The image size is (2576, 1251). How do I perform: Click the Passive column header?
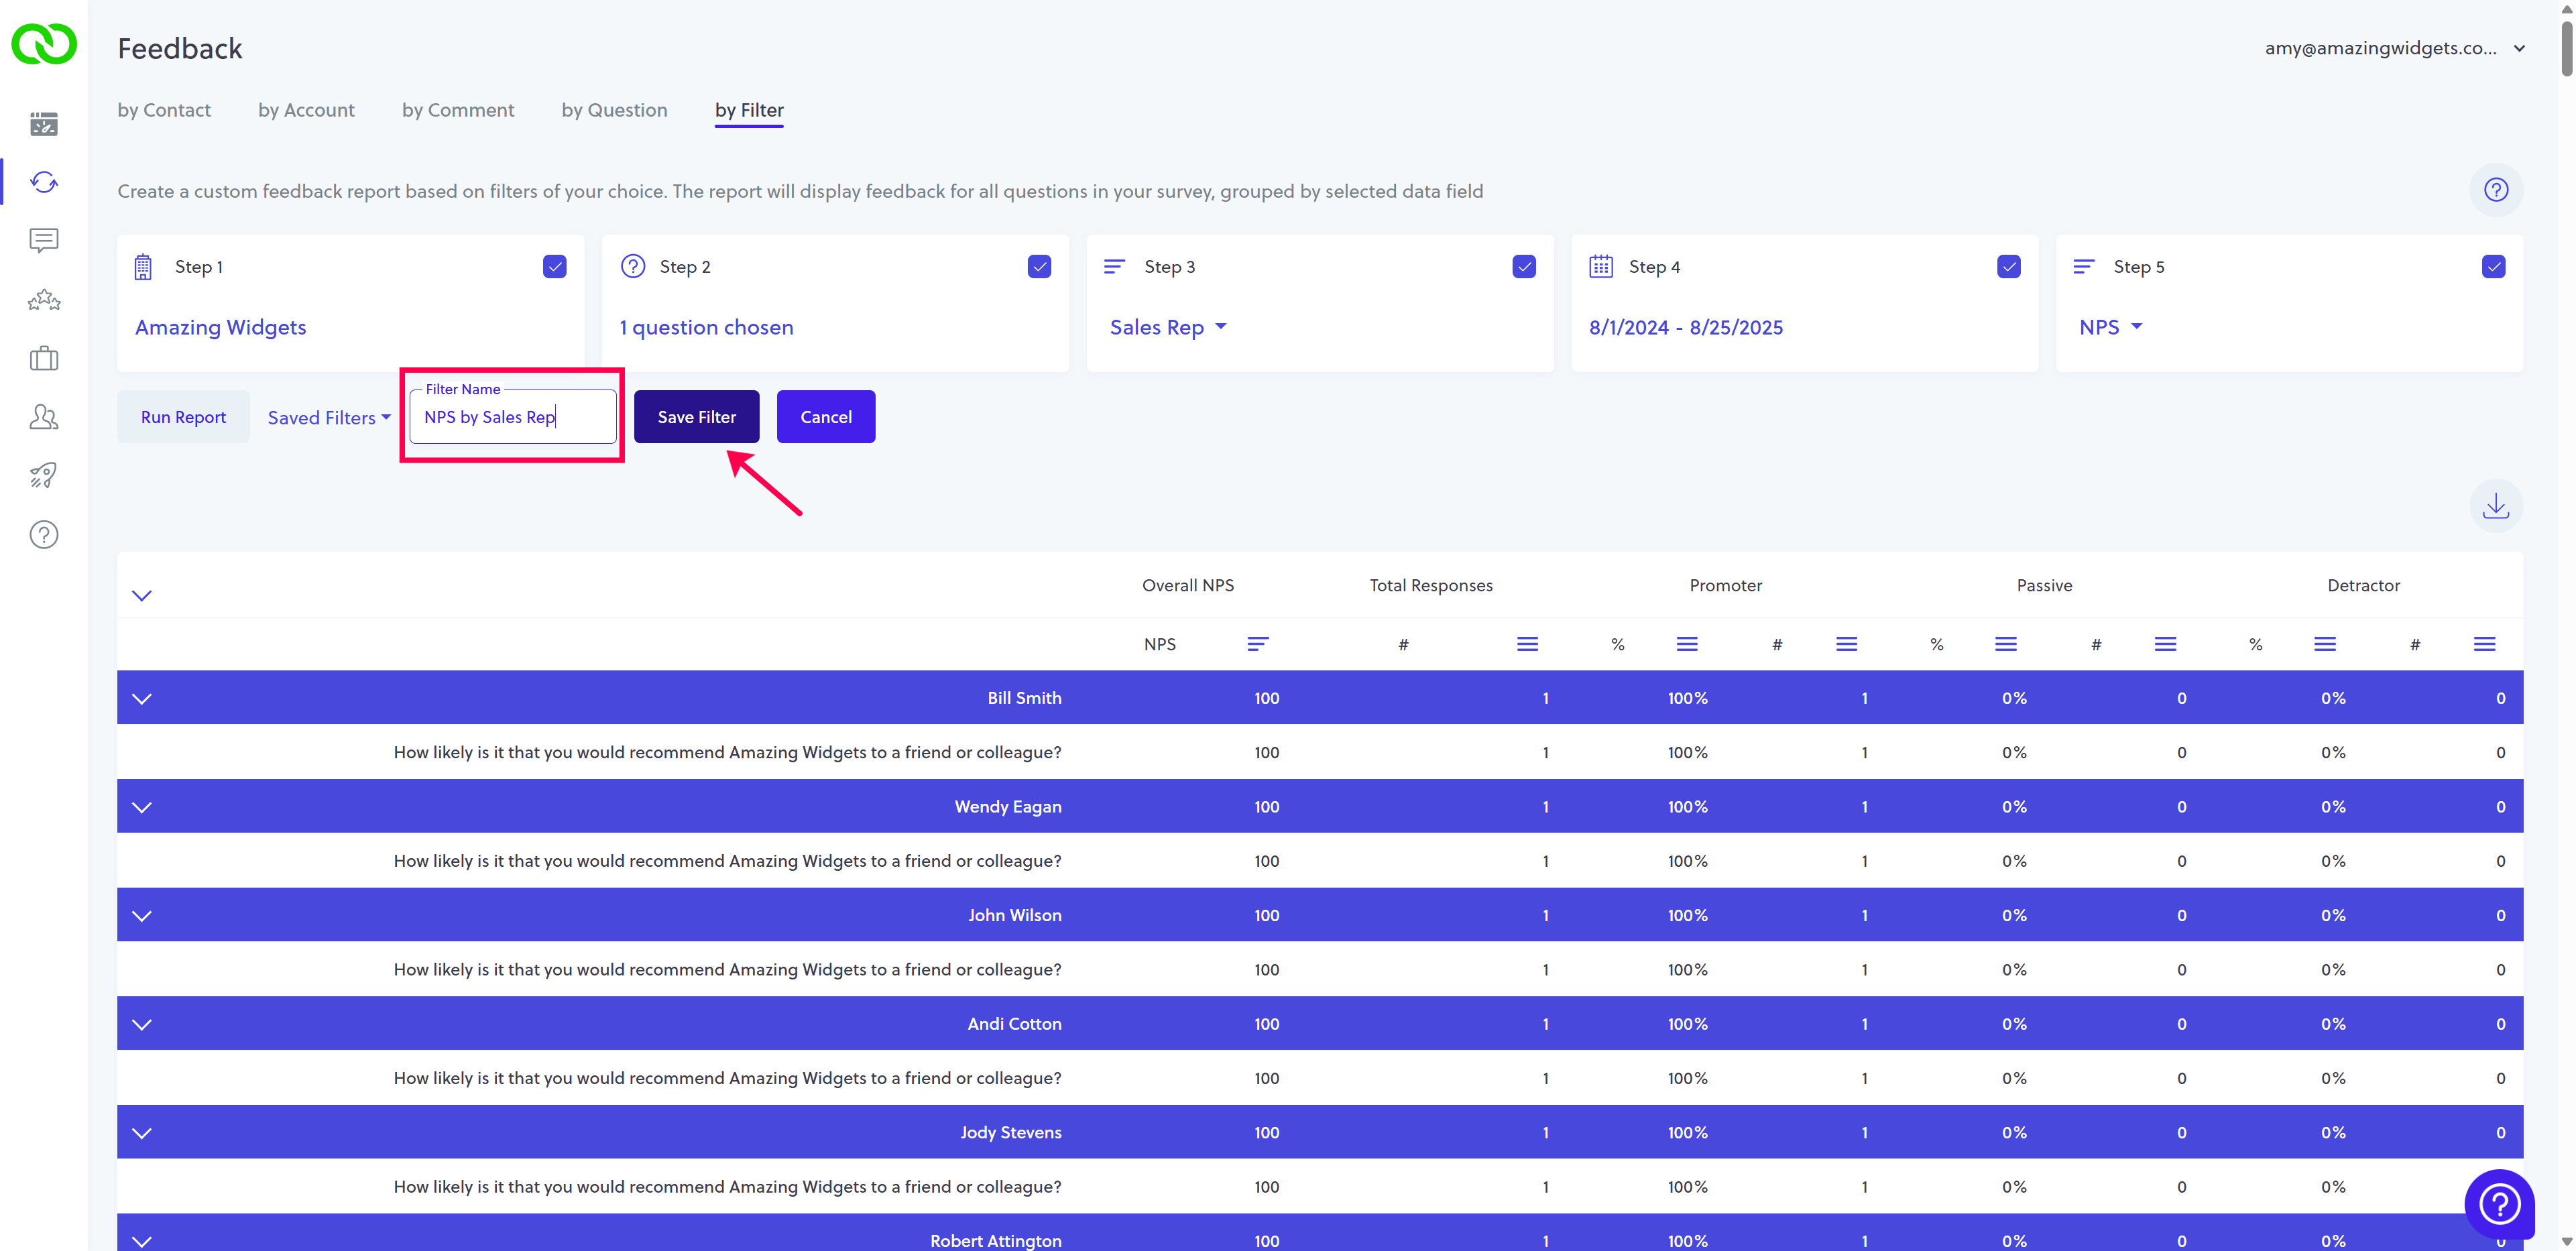(2044, 585)
